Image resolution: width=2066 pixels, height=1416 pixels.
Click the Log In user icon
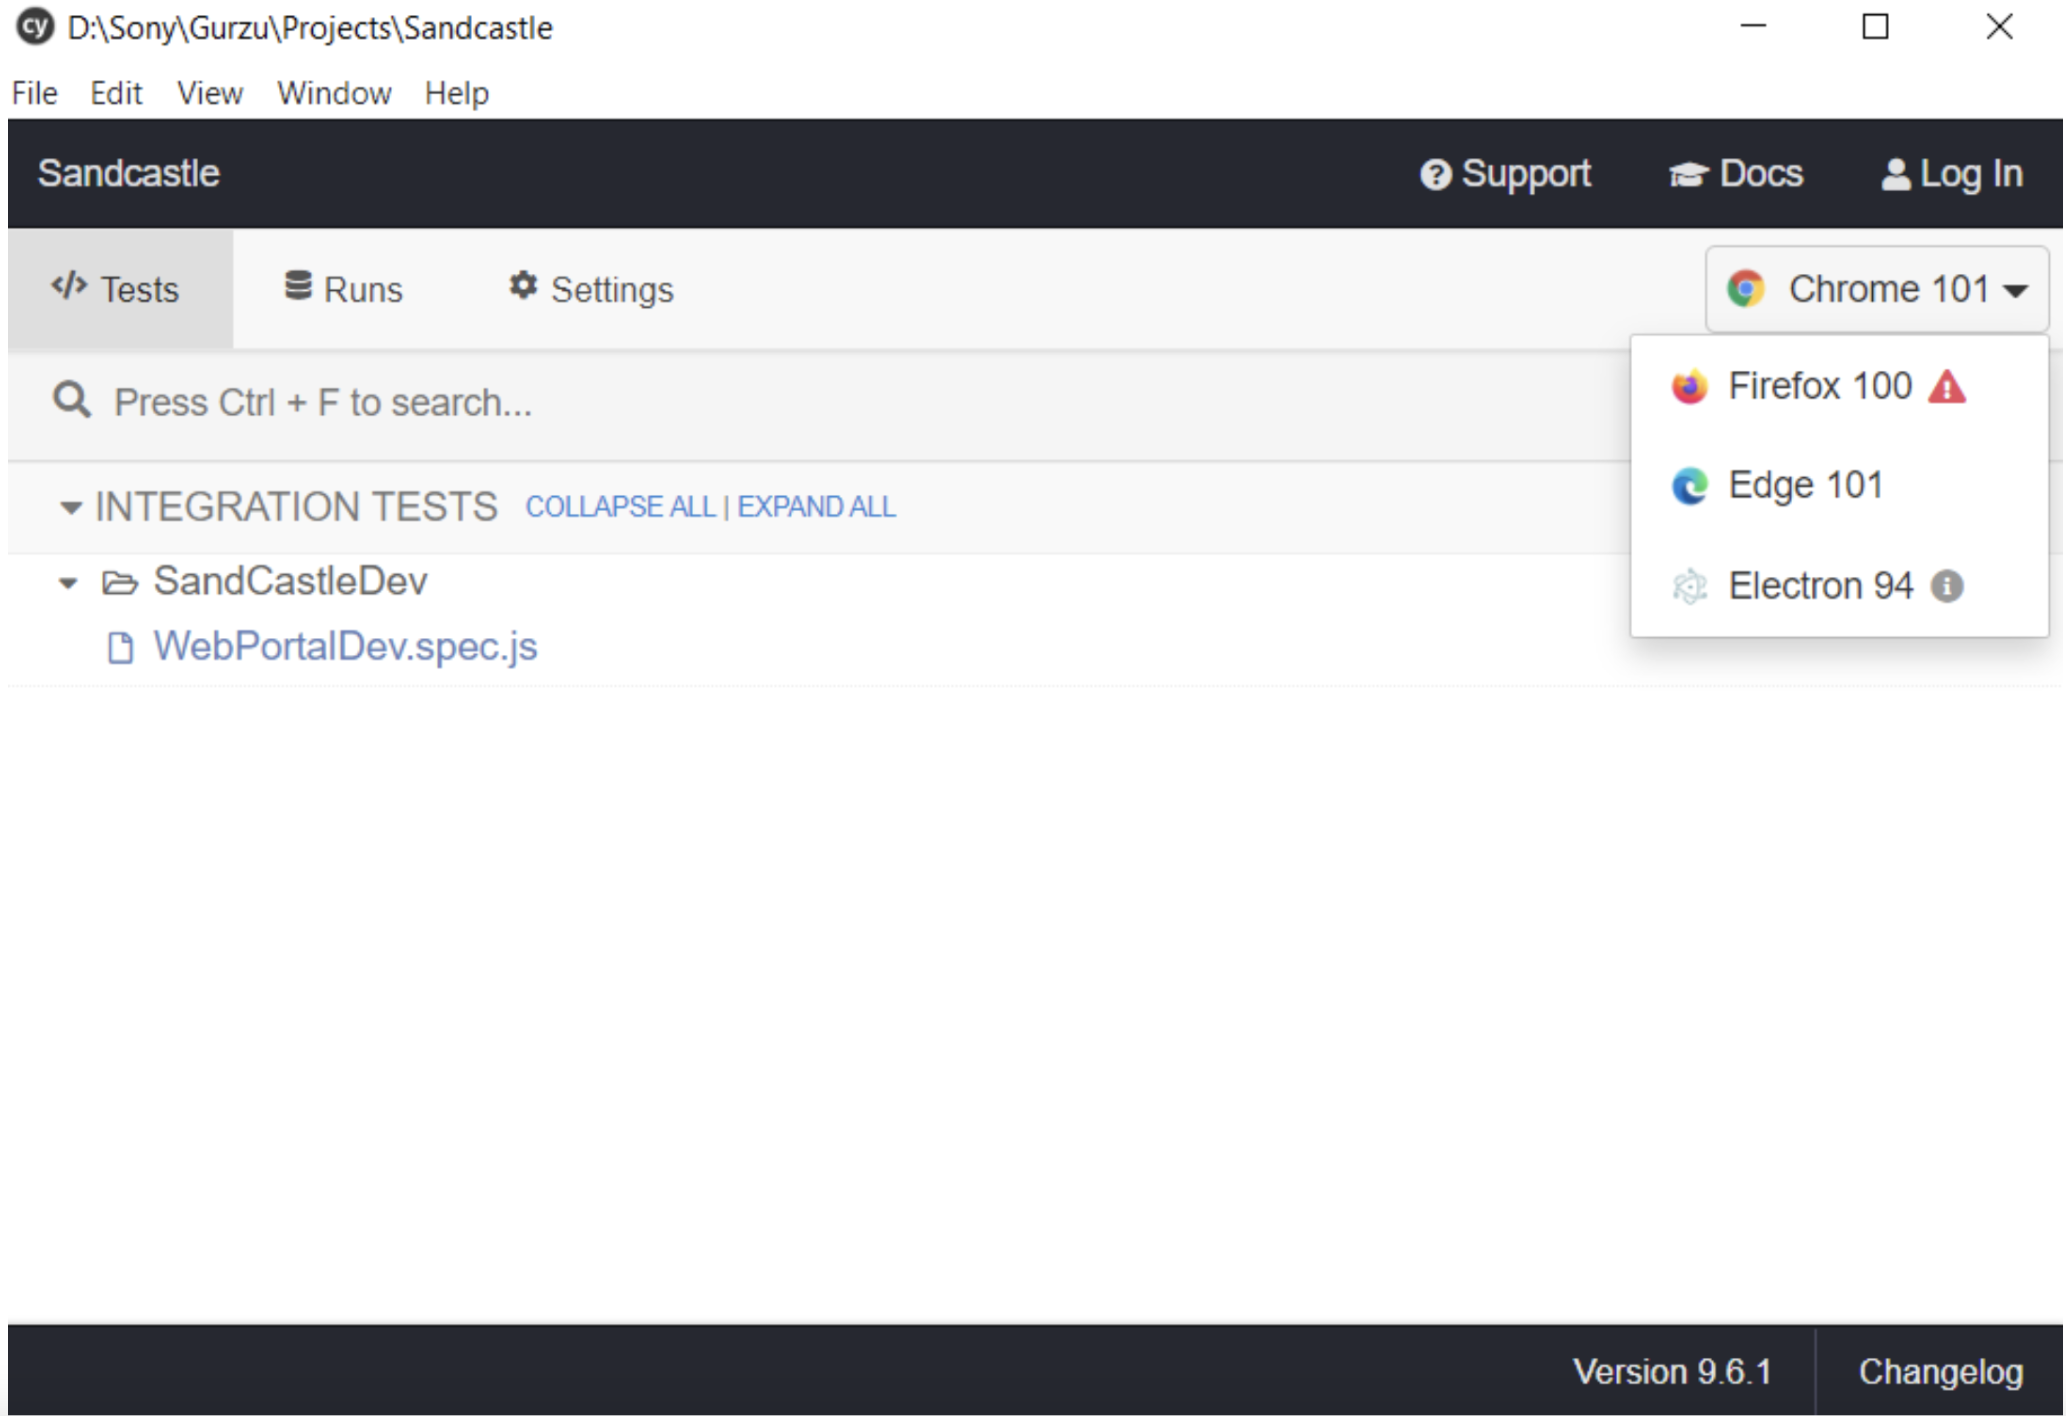pyautogui.click(x=1895, y=175)
